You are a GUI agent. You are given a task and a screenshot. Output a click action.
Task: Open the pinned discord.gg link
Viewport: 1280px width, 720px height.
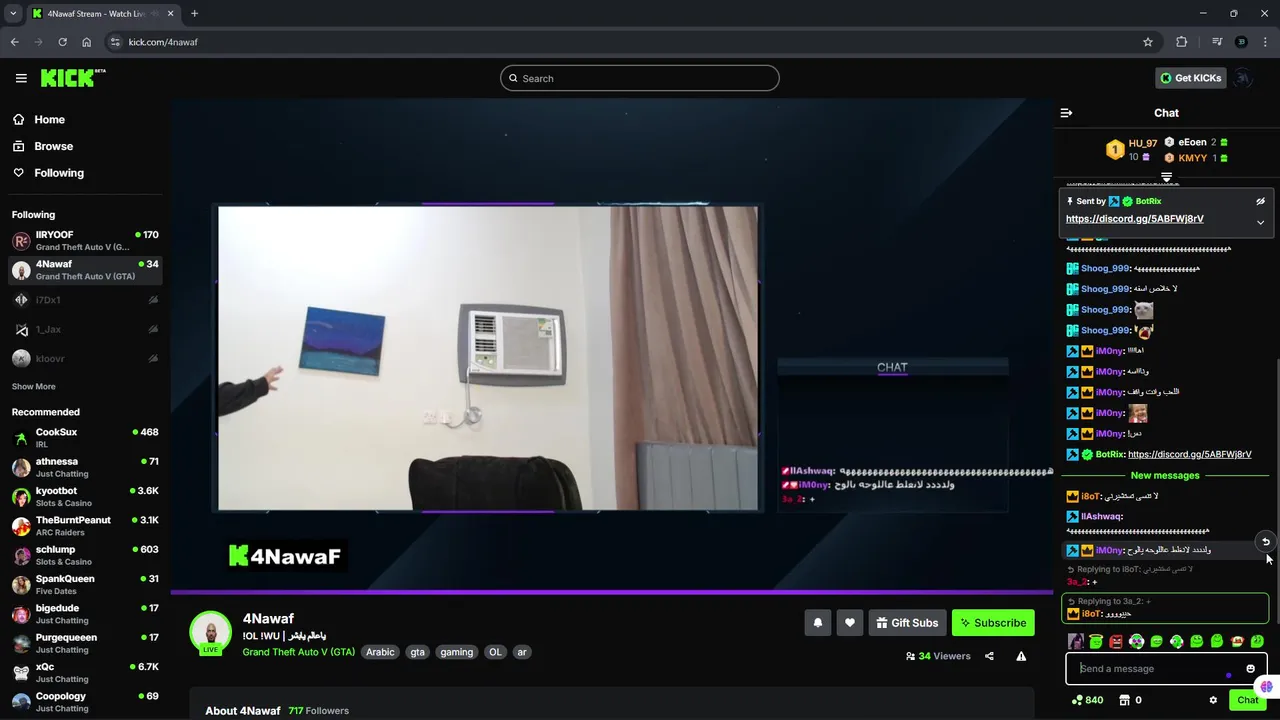point(1134,219)
